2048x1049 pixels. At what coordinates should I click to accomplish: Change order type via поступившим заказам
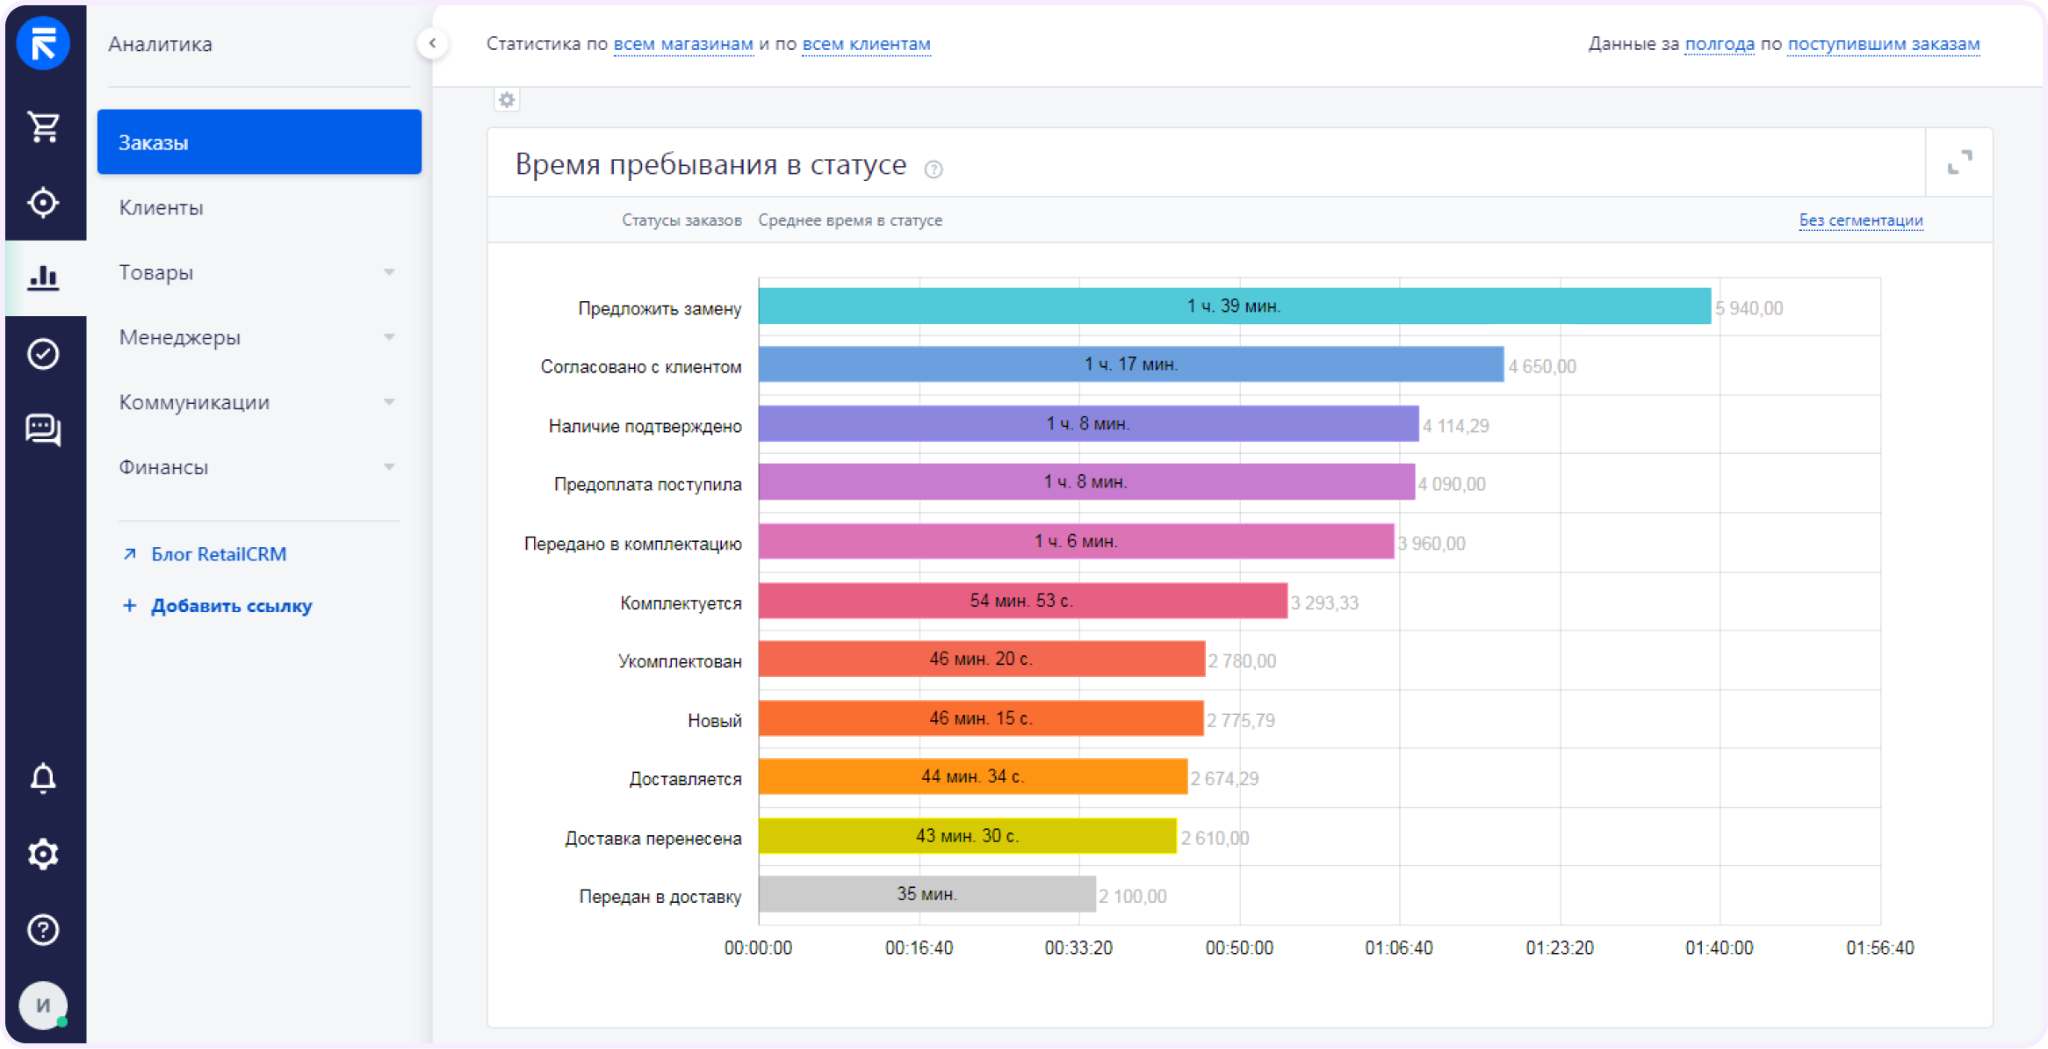coord(1883,44)
